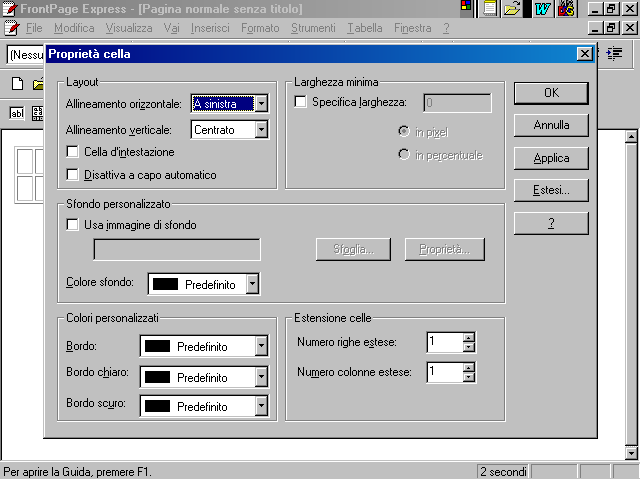
Task: Click the background image path input field
Action: [177, 249]
